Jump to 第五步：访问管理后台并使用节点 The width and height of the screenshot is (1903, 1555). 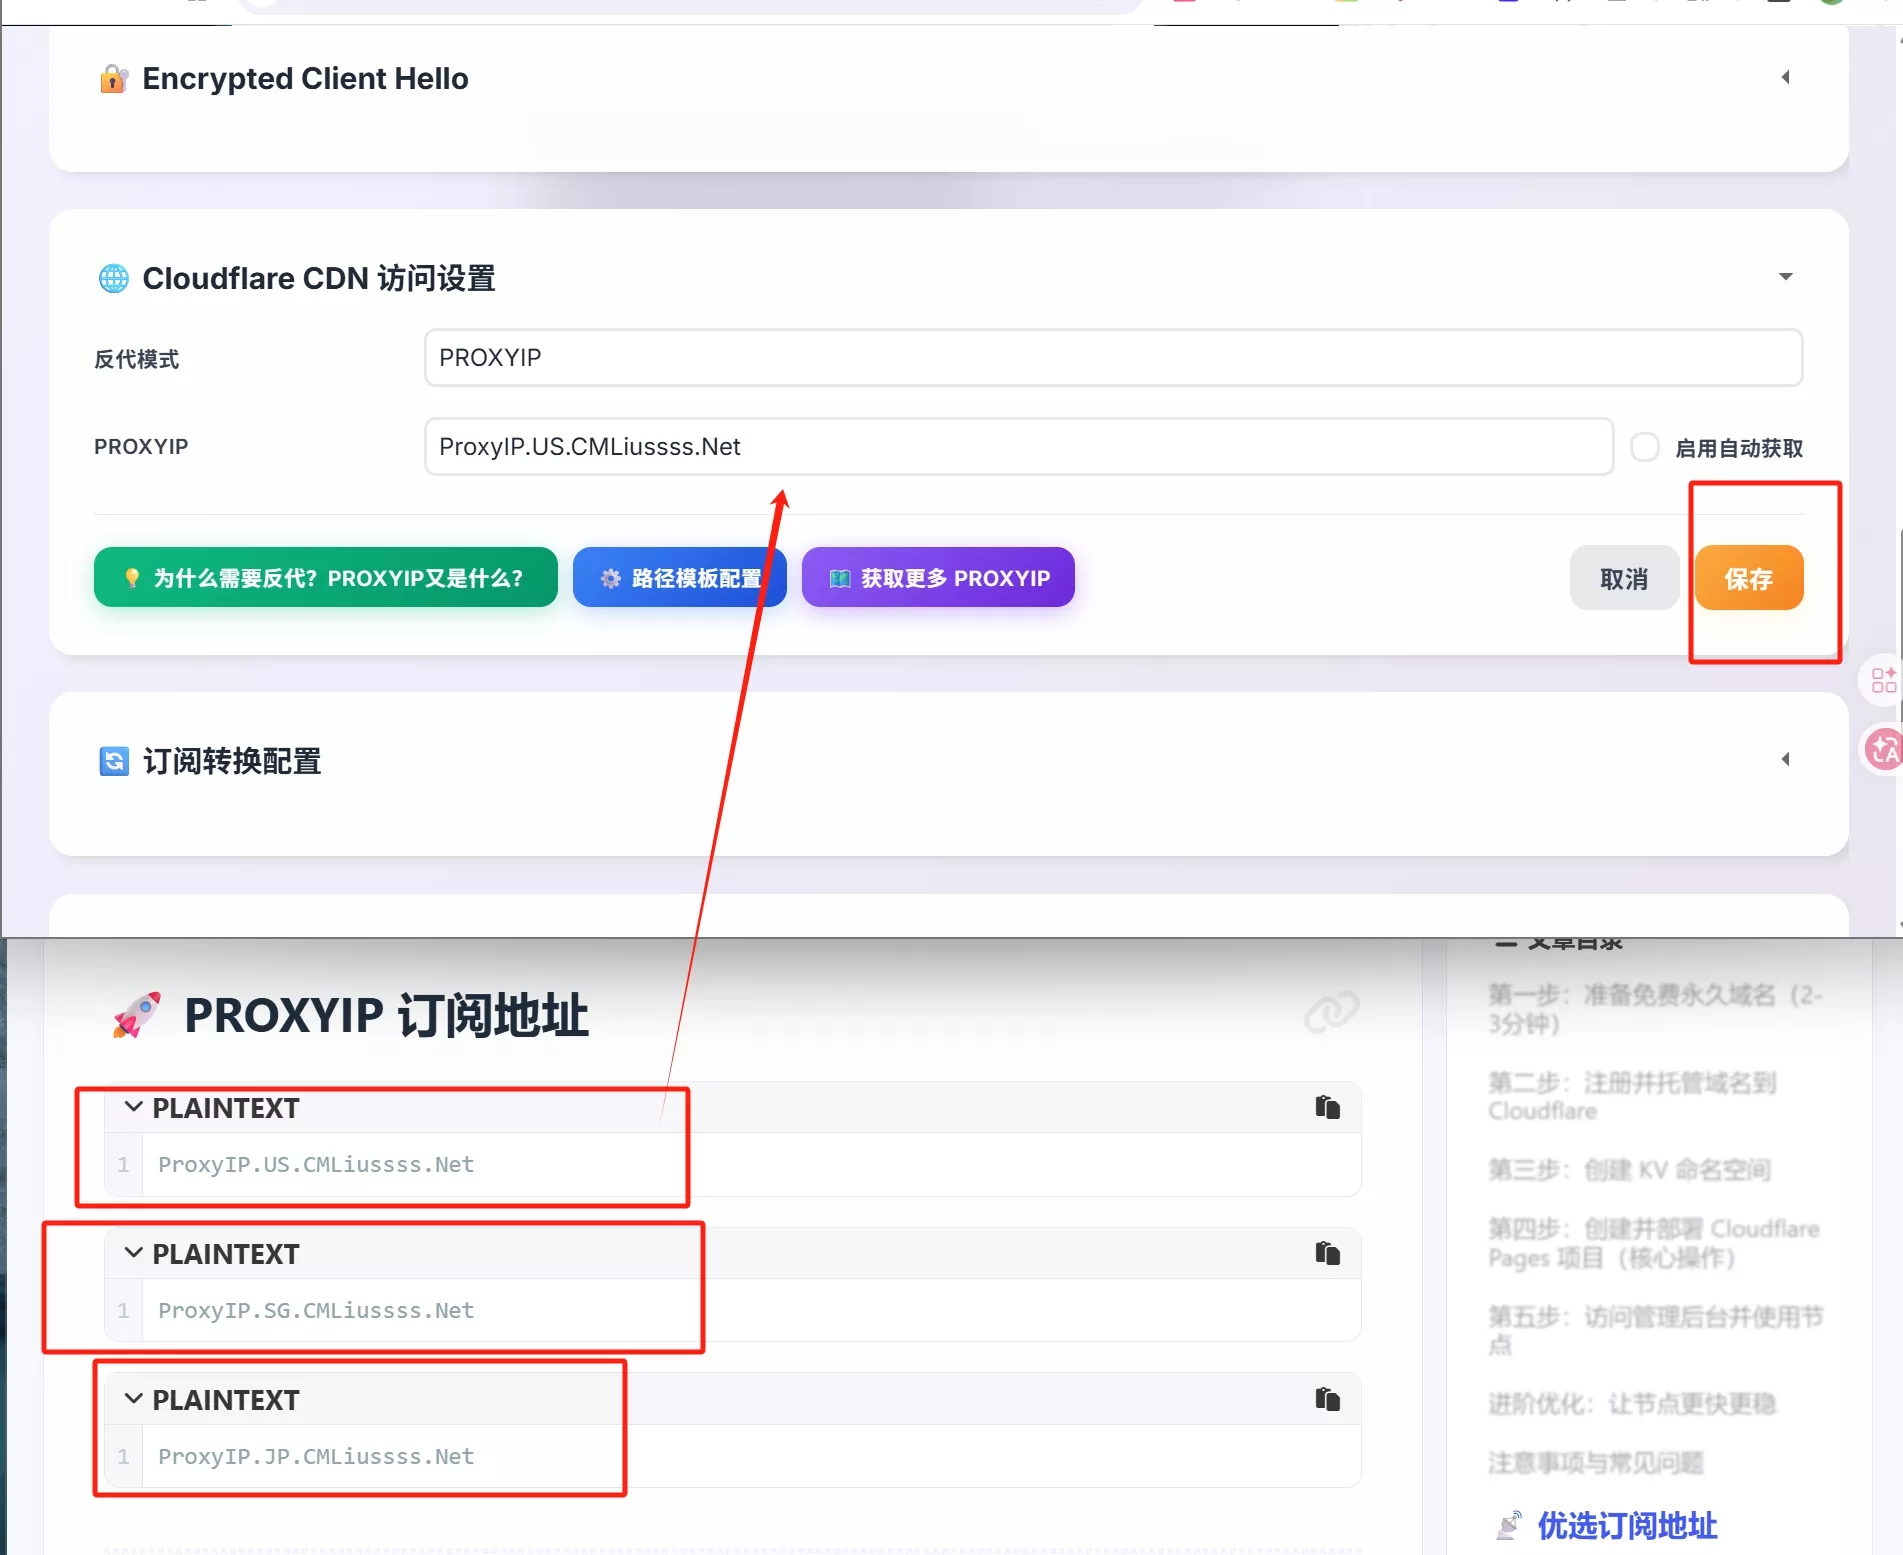(1655, 1331)
